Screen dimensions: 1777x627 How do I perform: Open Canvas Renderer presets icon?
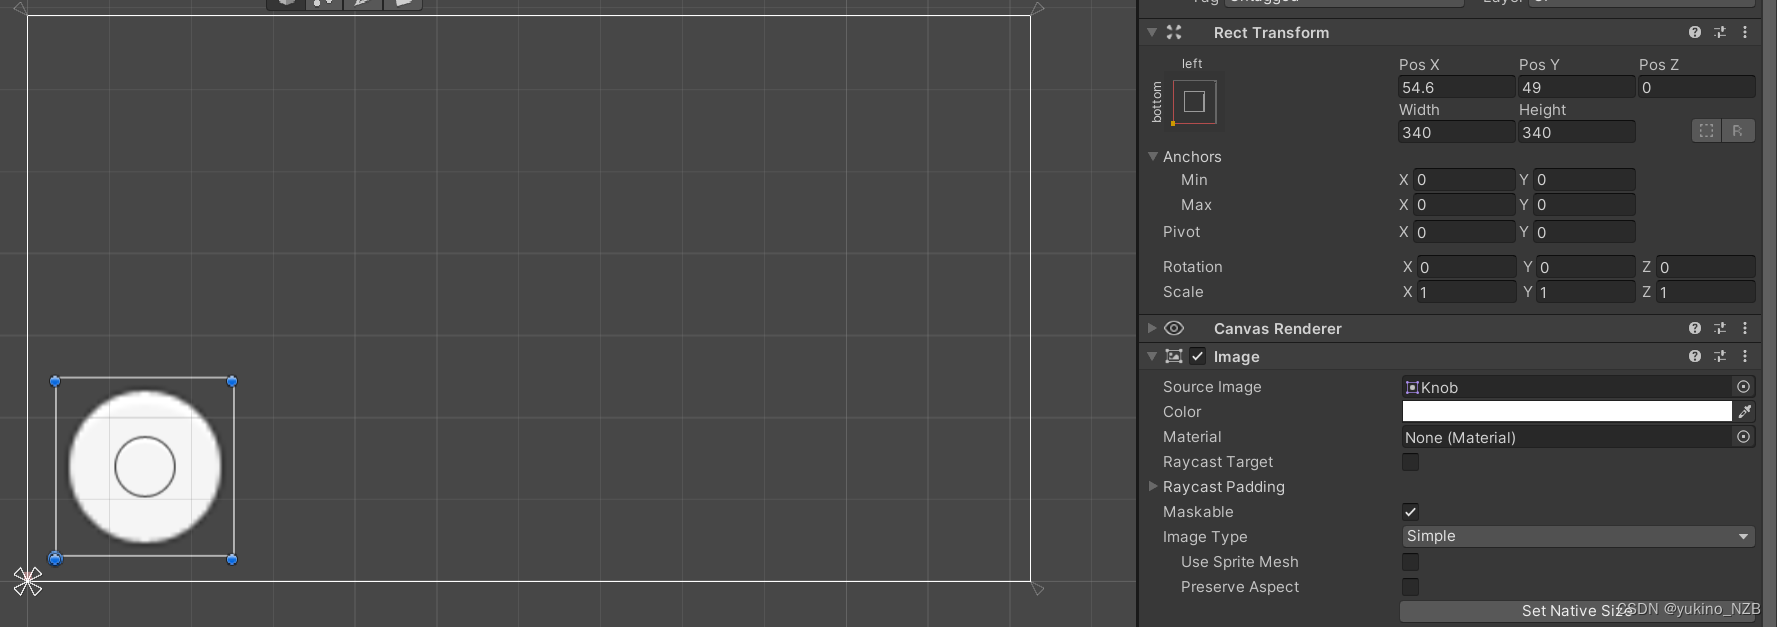(1720, 328)
